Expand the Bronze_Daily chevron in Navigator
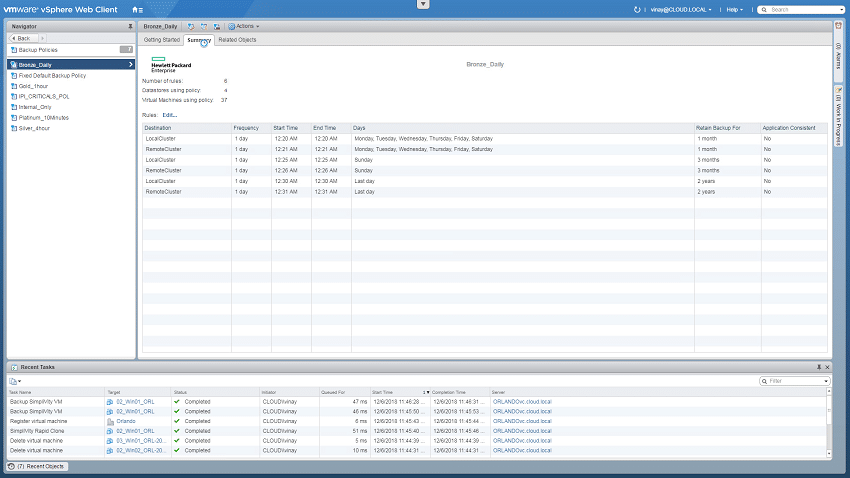The image size is (850, 478). click(x=131, y=64)
